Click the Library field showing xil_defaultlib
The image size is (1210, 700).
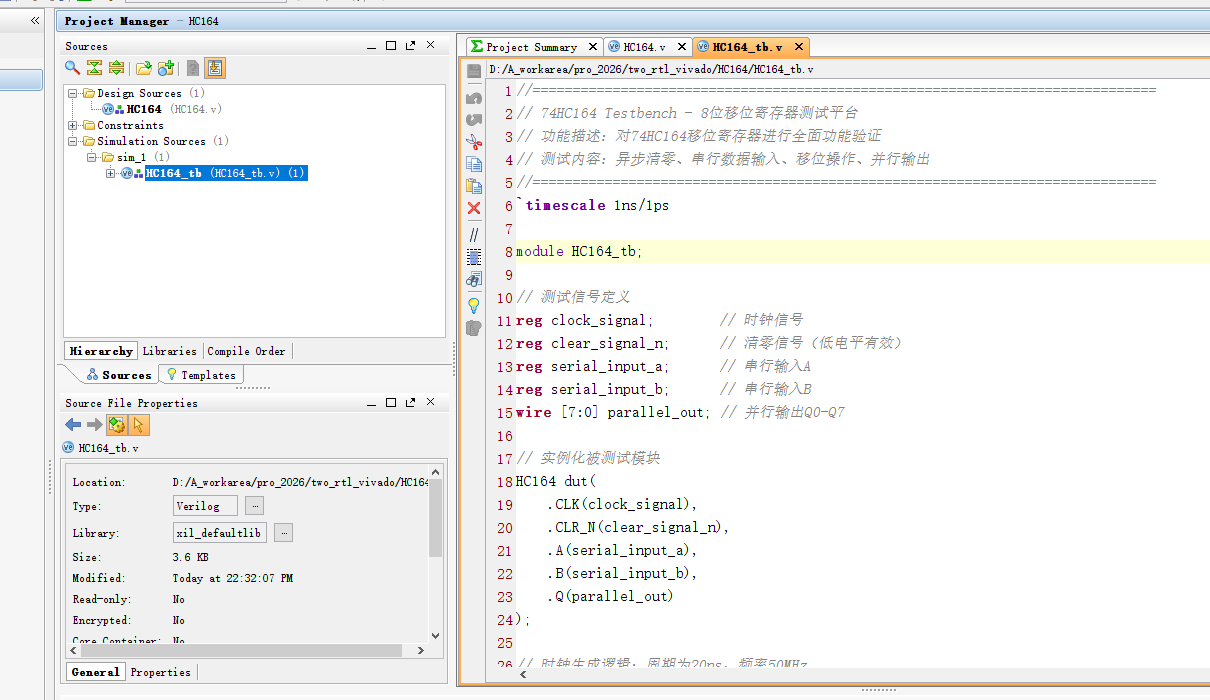point(219,533)
